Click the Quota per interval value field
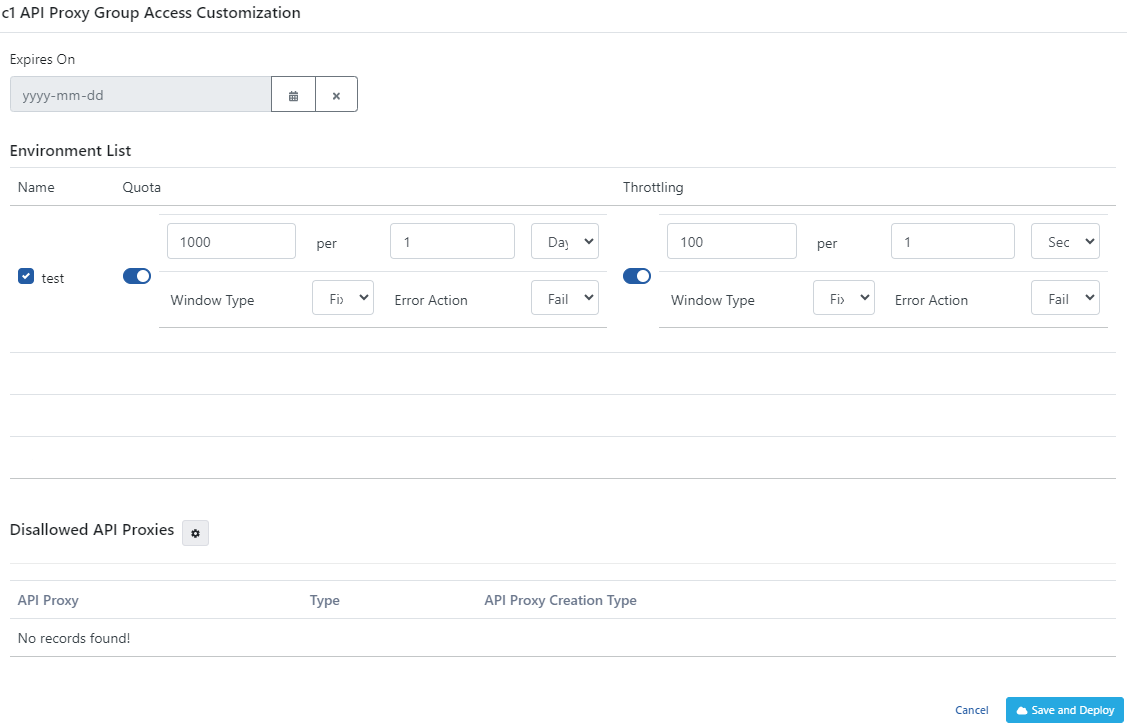Screen dimensions: 1127x725 452,241
